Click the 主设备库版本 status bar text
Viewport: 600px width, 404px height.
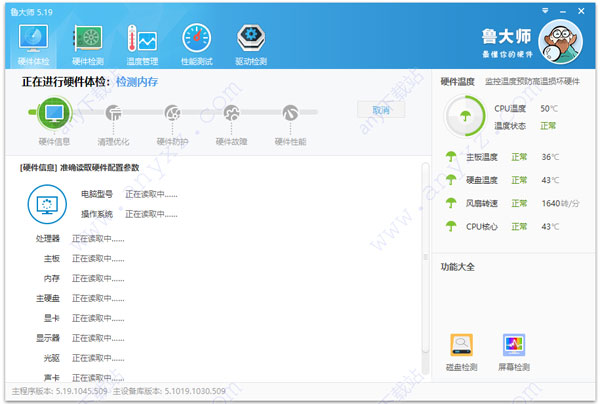[169, 391]
